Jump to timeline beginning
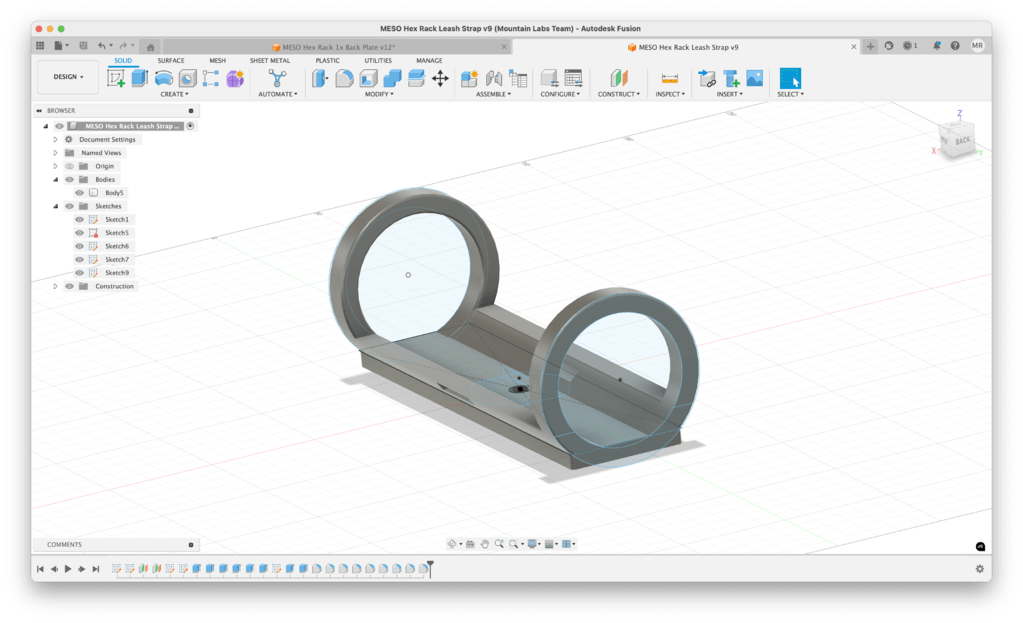This screenshot has width=1023, height=623. tap(40, 569)
